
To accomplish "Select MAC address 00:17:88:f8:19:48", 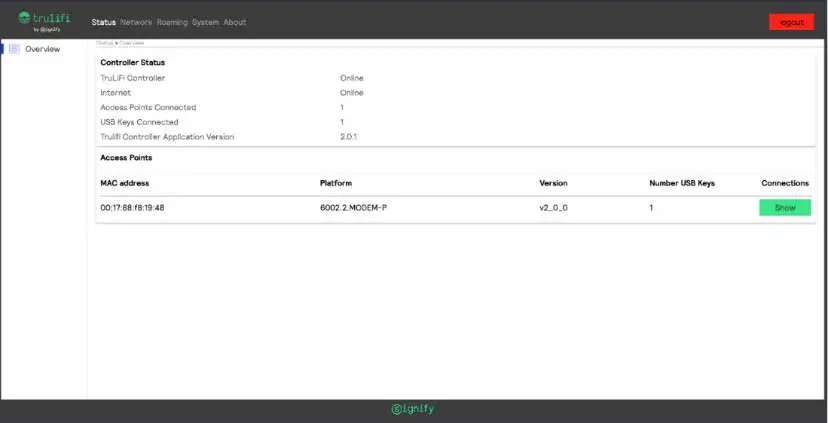I will point(132,208).
